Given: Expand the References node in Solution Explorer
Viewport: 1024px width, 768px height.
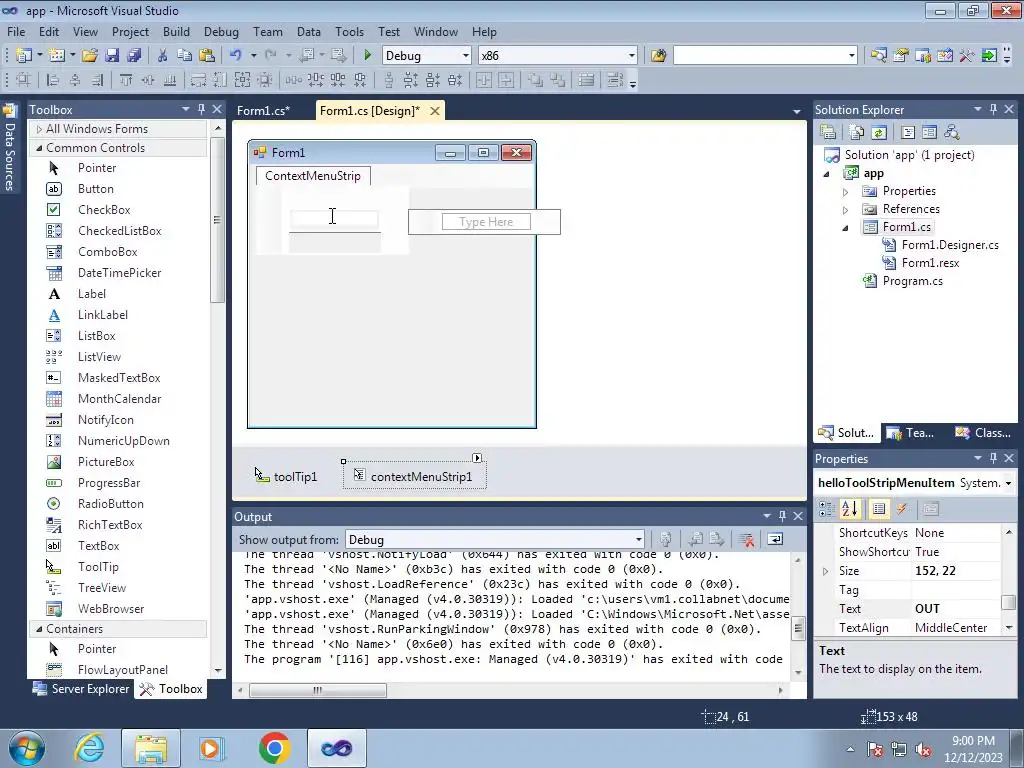Looking at the screenshot, I should tap(846, 210).
